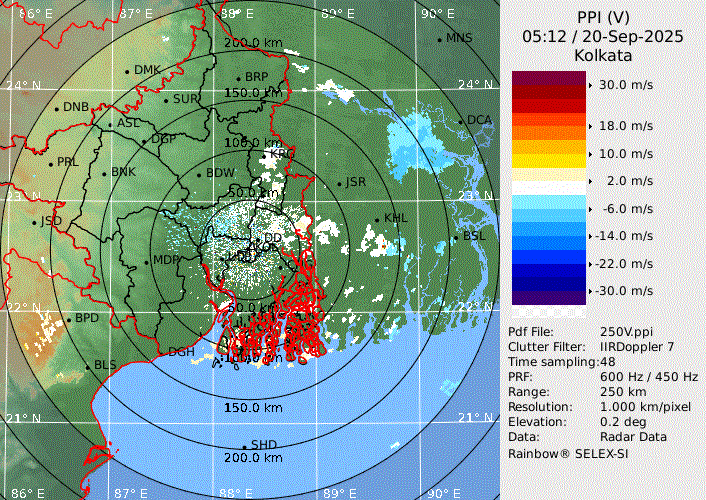Select the BLS coastal station marker
Screen dimensions: 706x500
tap(88, 366)
